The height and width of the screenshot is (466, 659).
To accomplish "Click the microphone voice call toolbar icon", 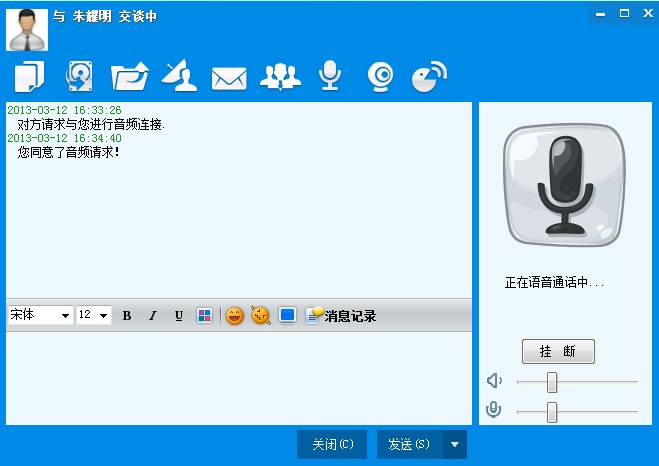I will 330,75.
